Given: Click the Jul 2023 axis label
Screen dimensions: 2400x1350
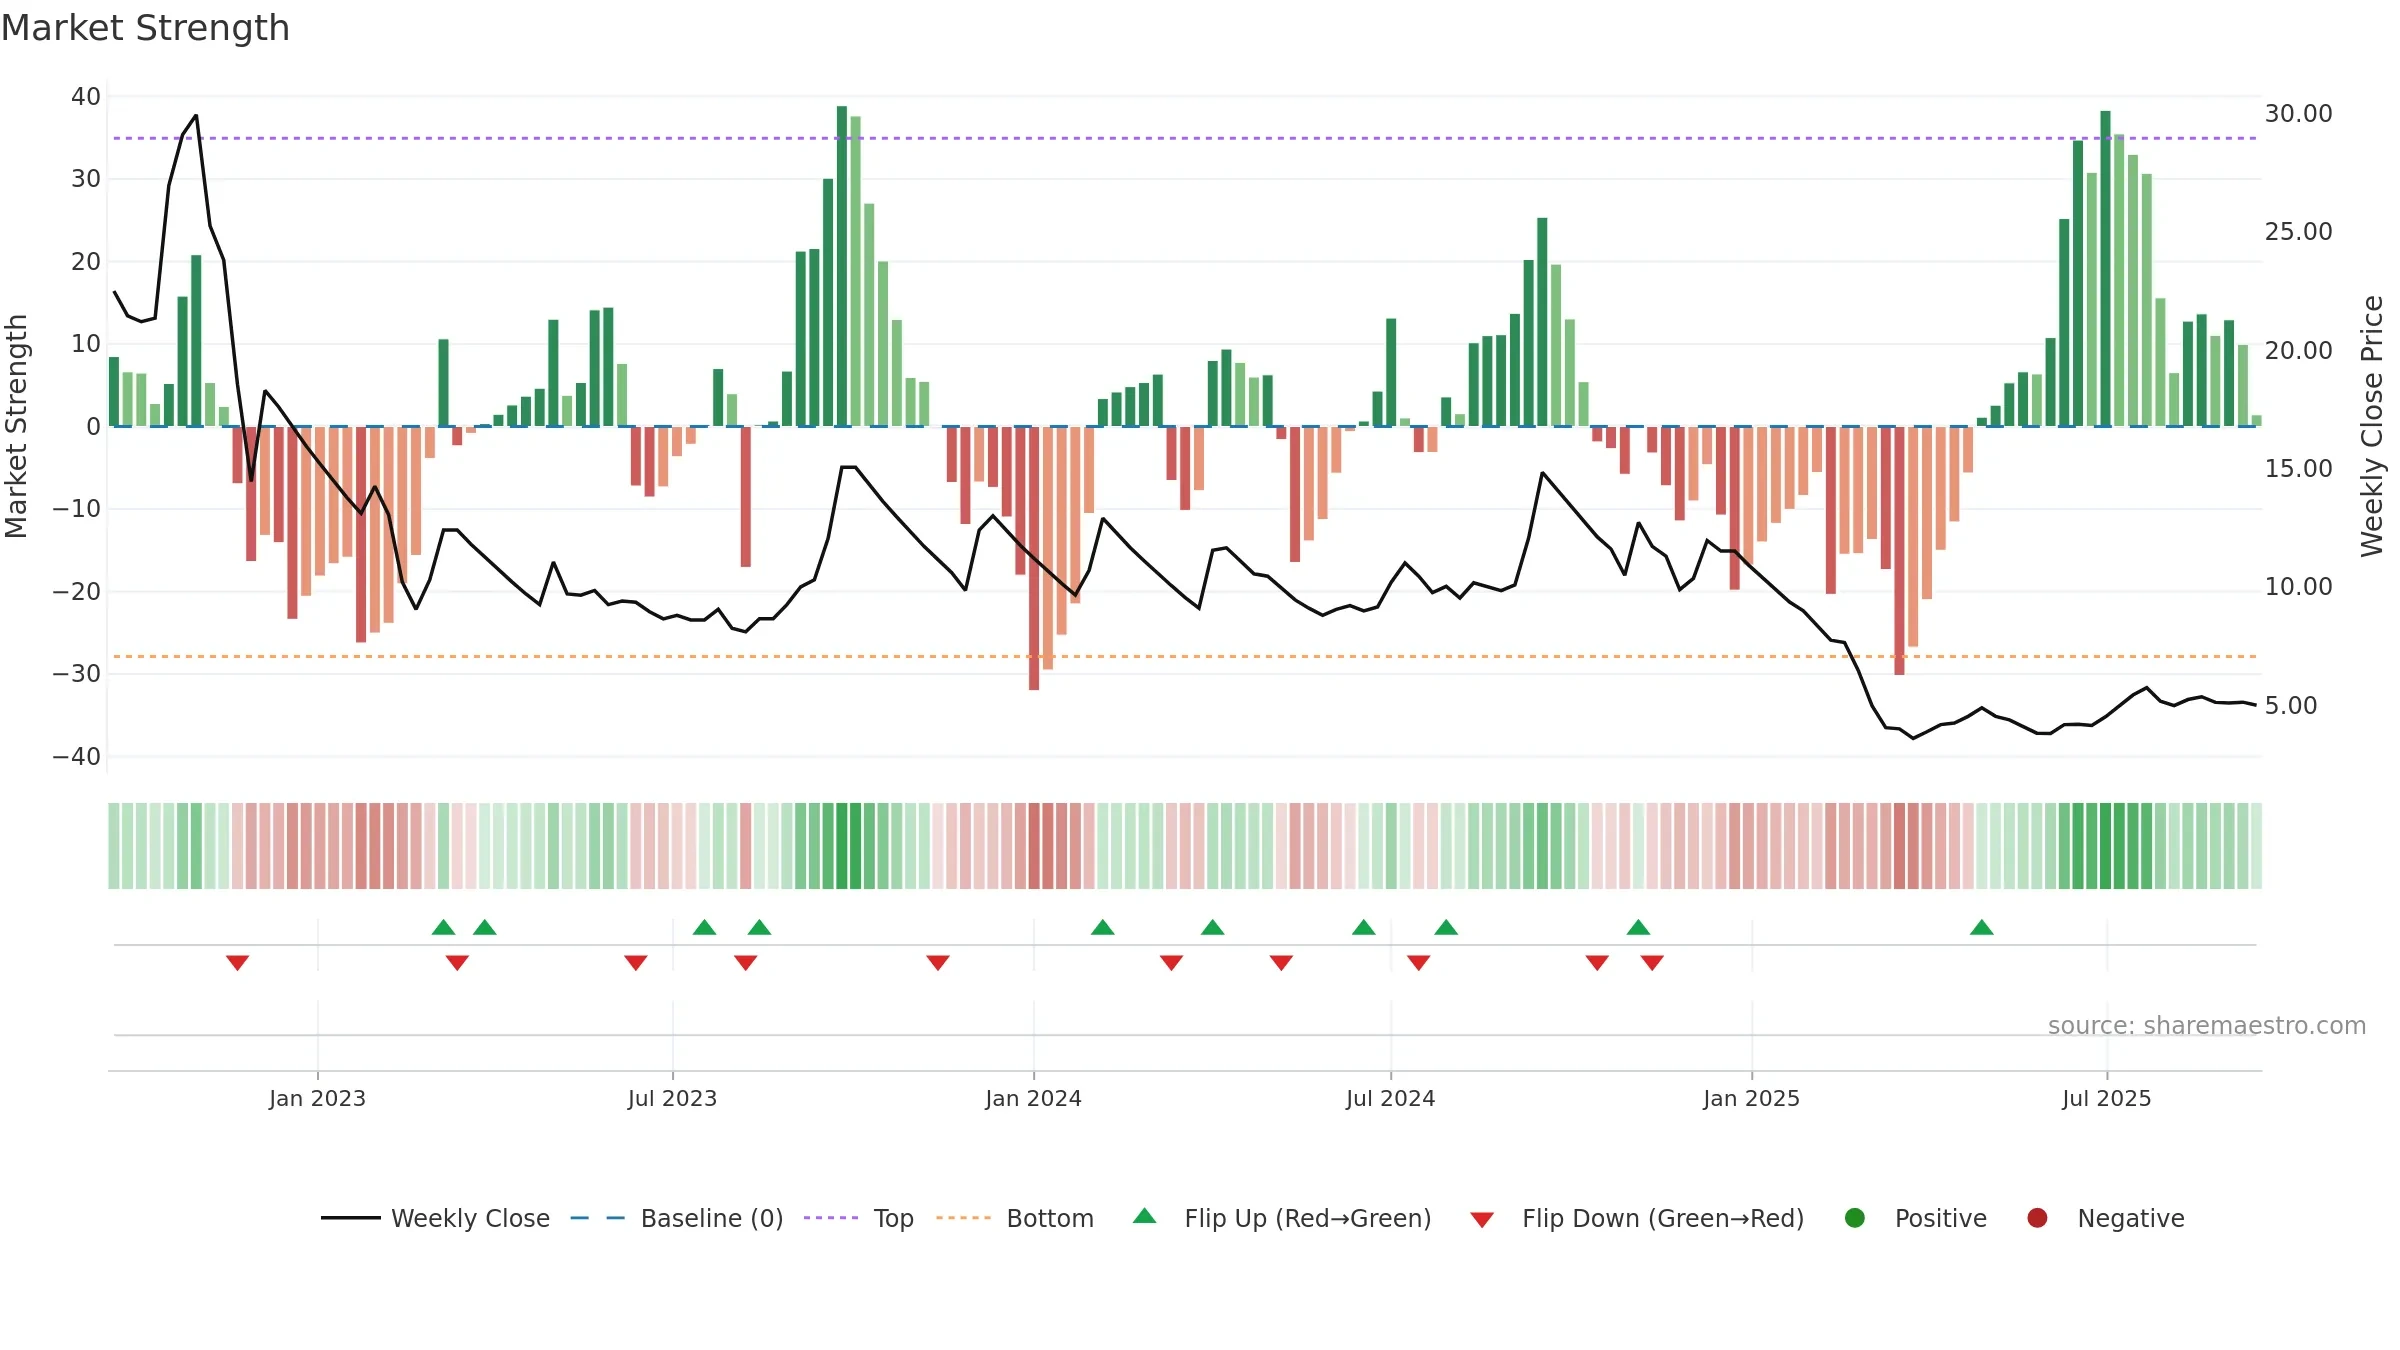Looking at the screenshot, I should (672, 1098).
